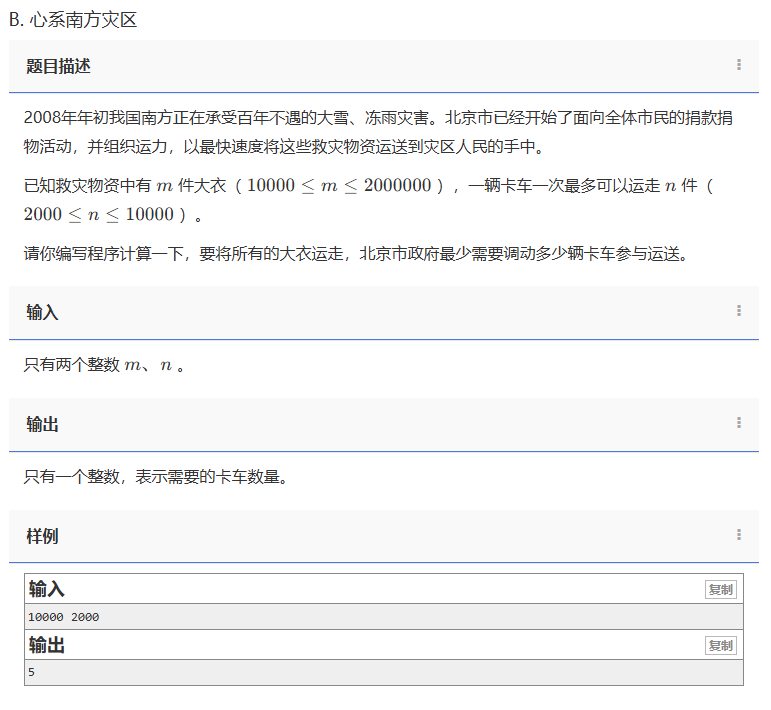Click the 输出 label in sample box
The image size is (771, 710).
pos(47,645)
